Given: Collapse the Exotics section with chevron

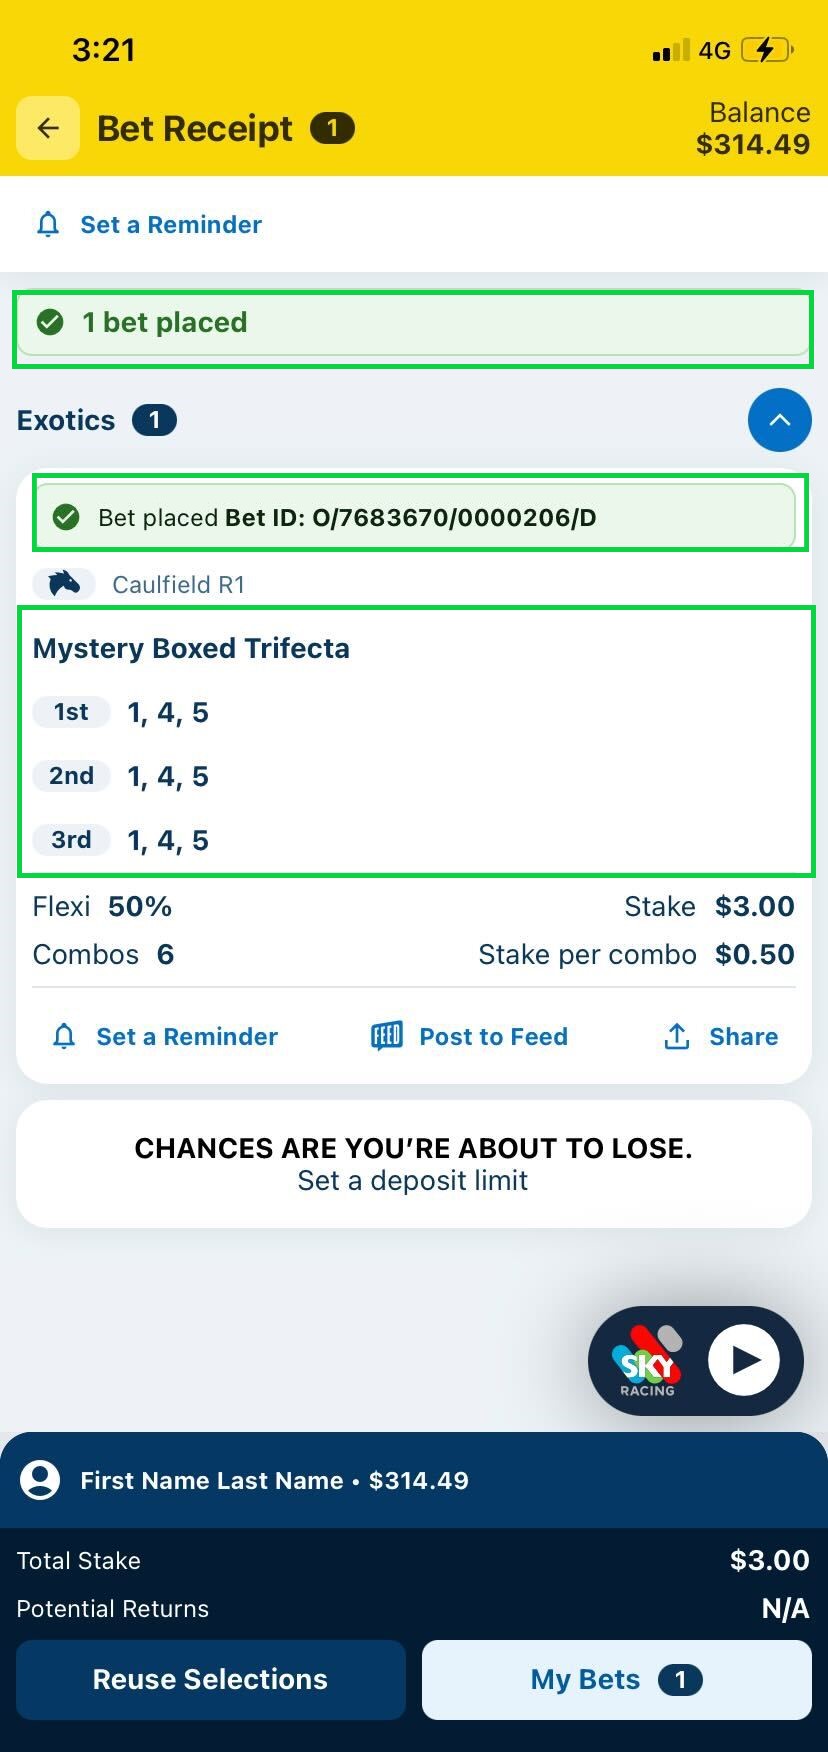Looking at the screenshot, I should 779,420.
